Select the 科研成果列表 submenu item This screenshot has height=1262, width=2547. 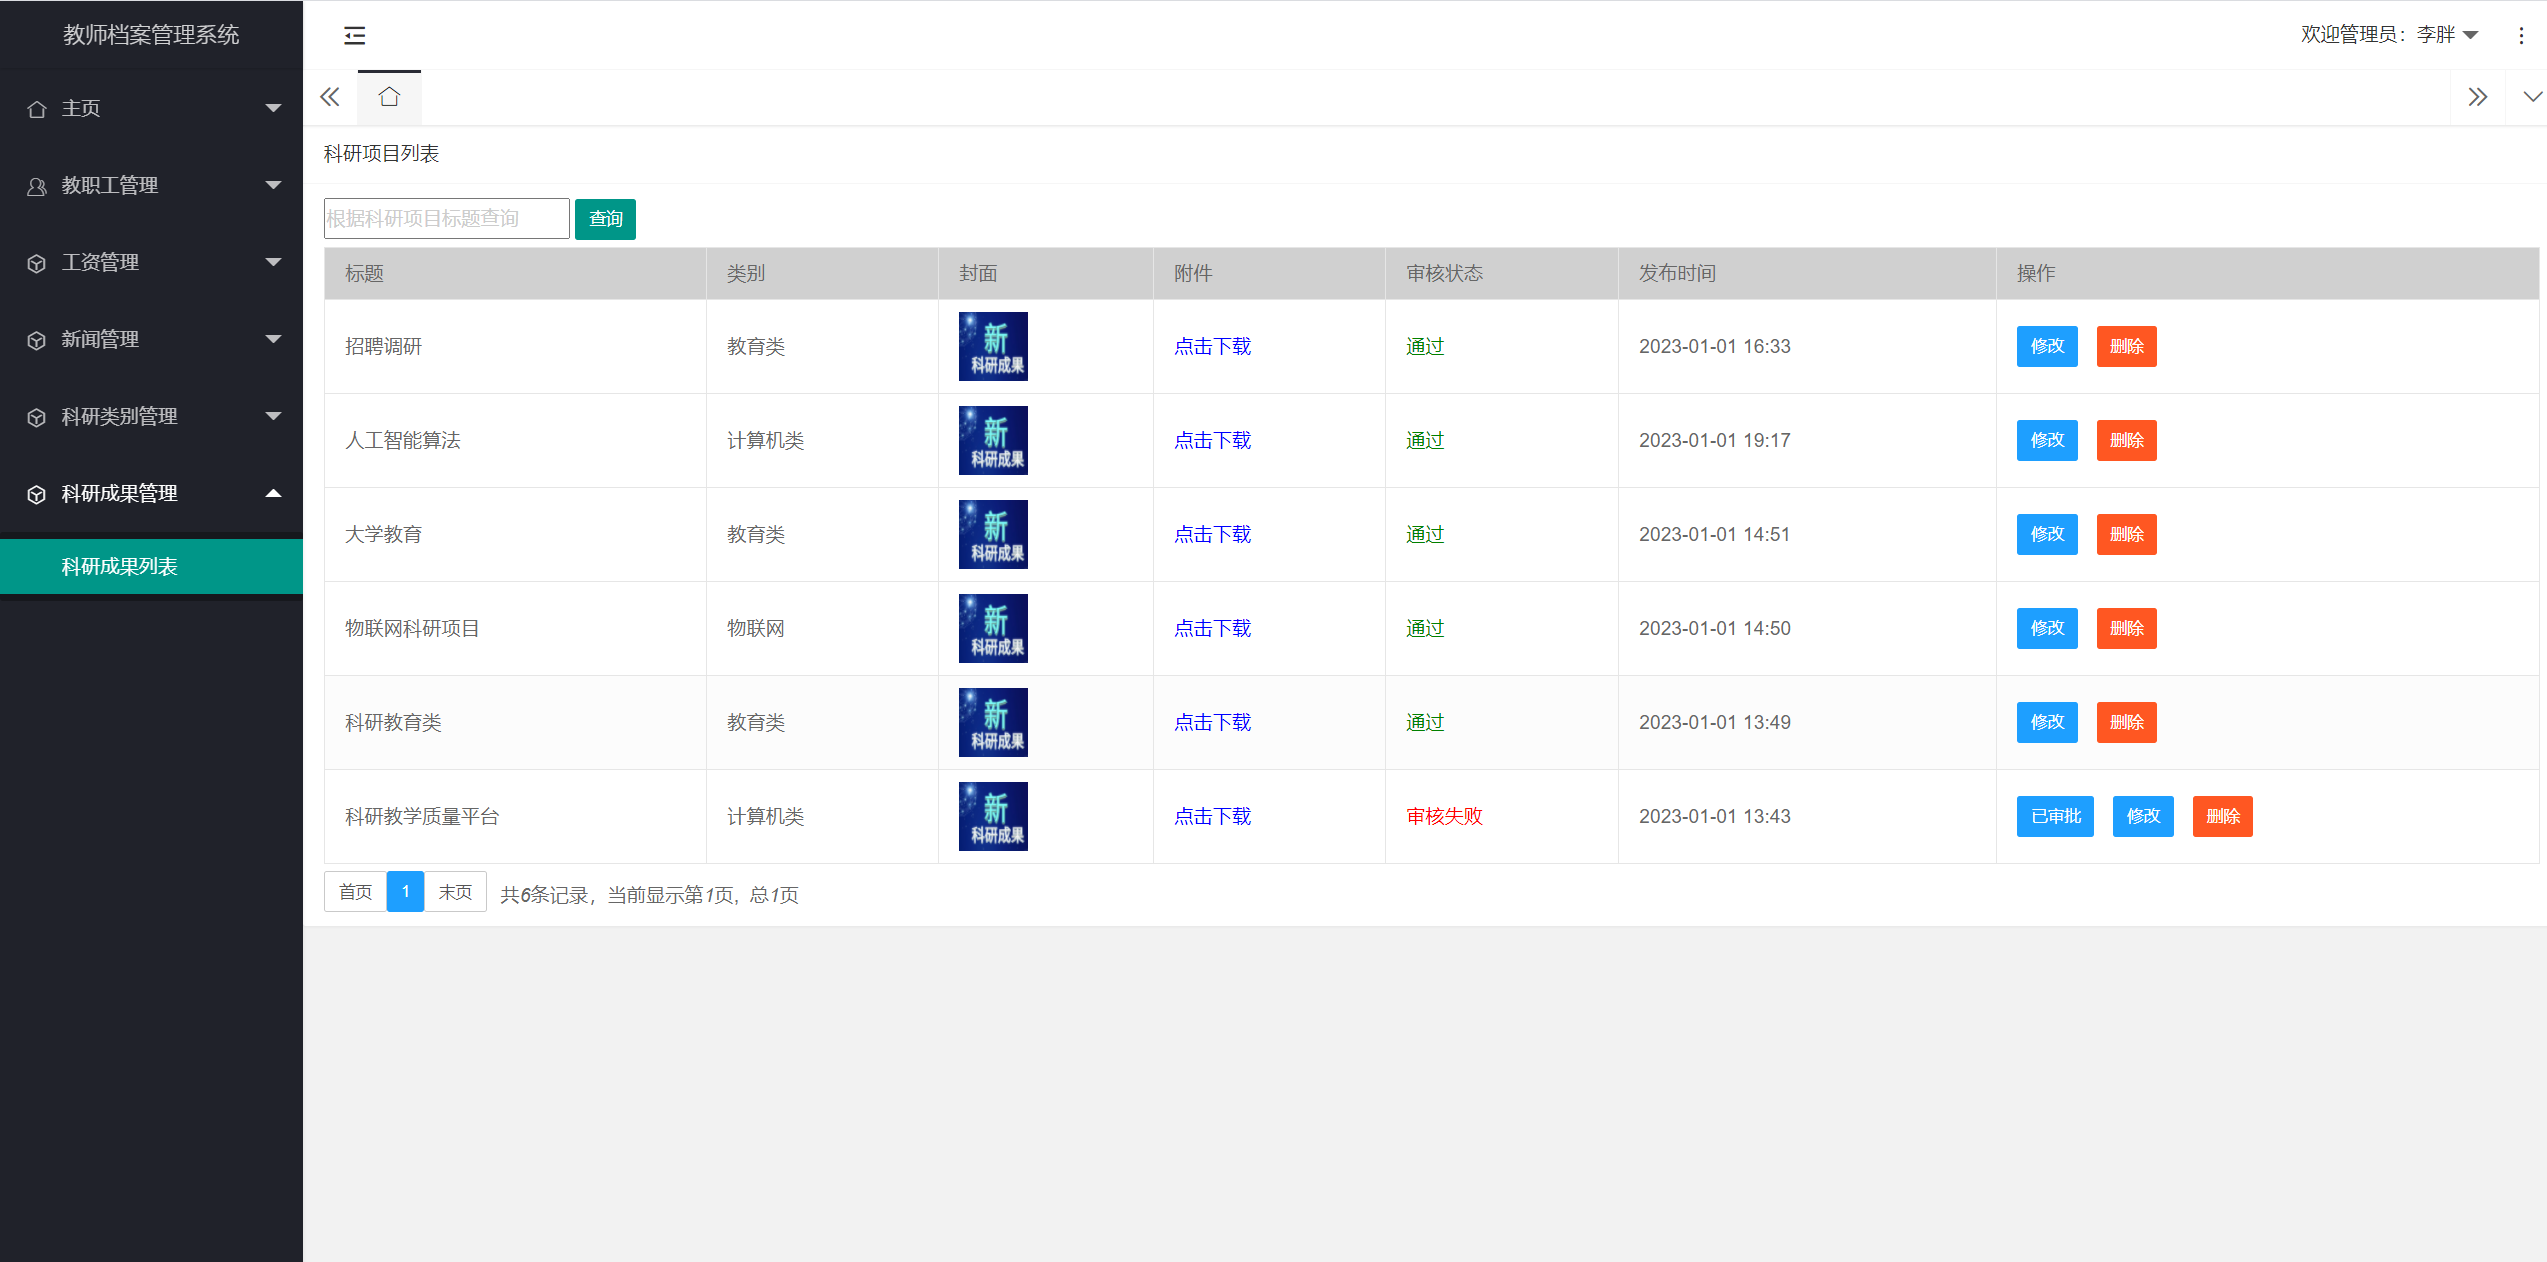pos(120,566)
